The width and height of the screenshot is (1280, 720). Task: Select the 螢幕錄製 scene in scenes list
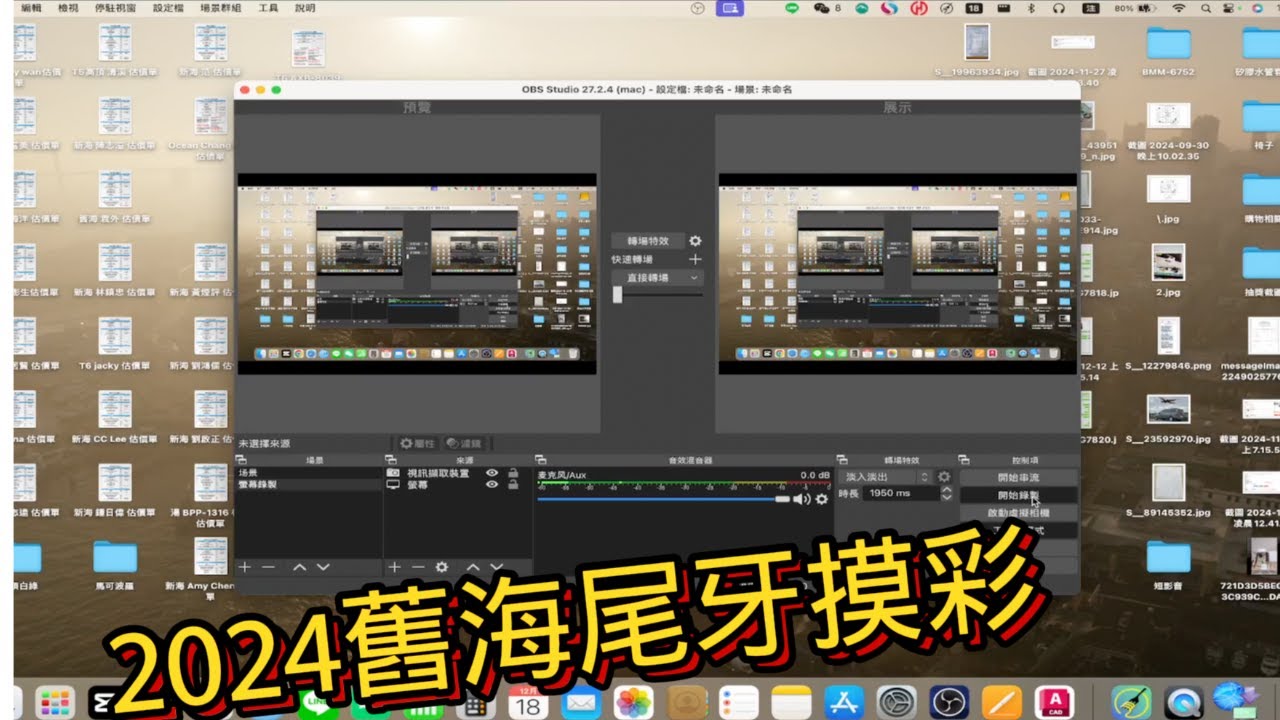(308, 484)
